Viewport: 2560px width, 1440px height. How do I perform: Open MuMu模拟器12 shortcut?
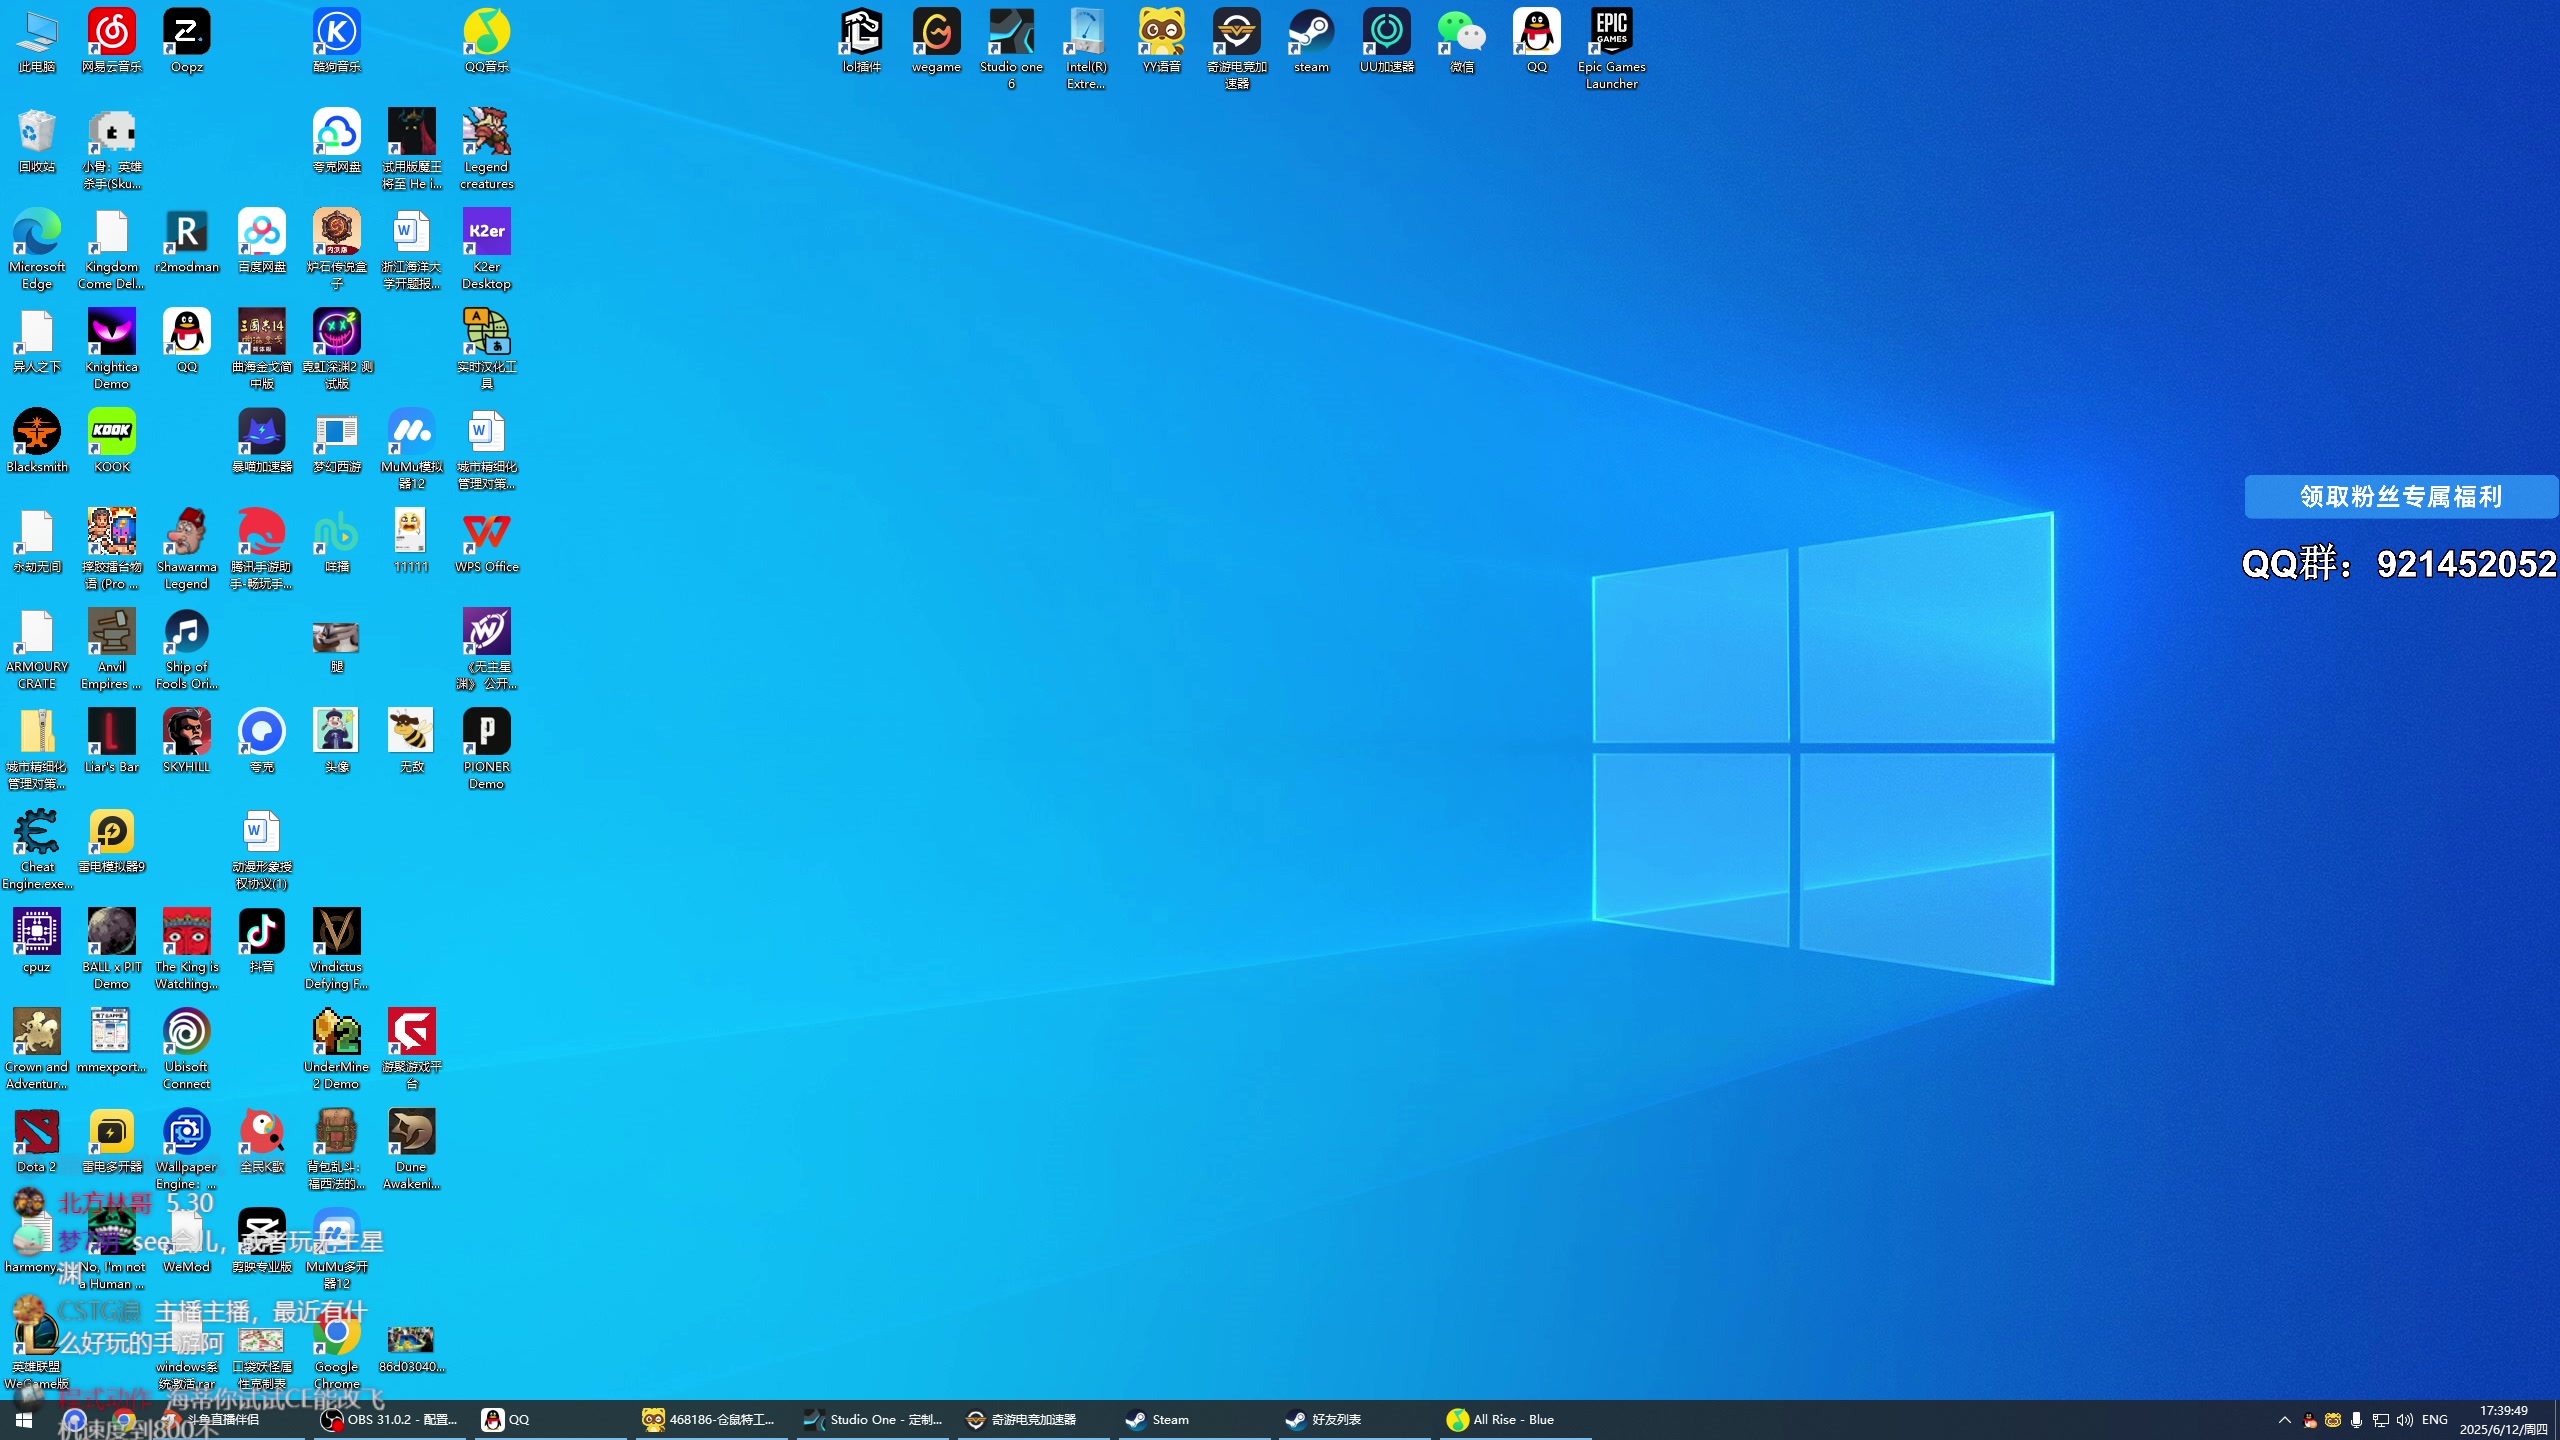point(411,449)
